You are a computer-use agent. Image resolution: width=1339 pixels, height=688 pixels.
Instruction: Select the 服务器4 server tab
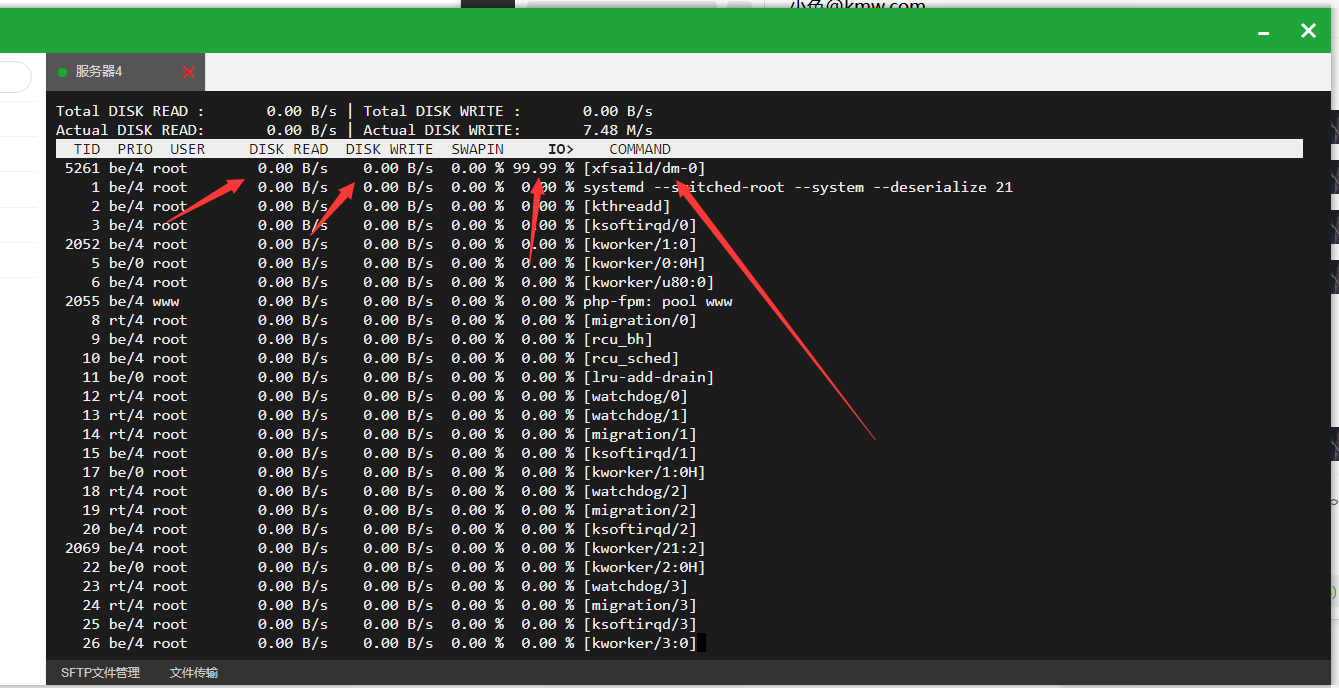point(125,72)
